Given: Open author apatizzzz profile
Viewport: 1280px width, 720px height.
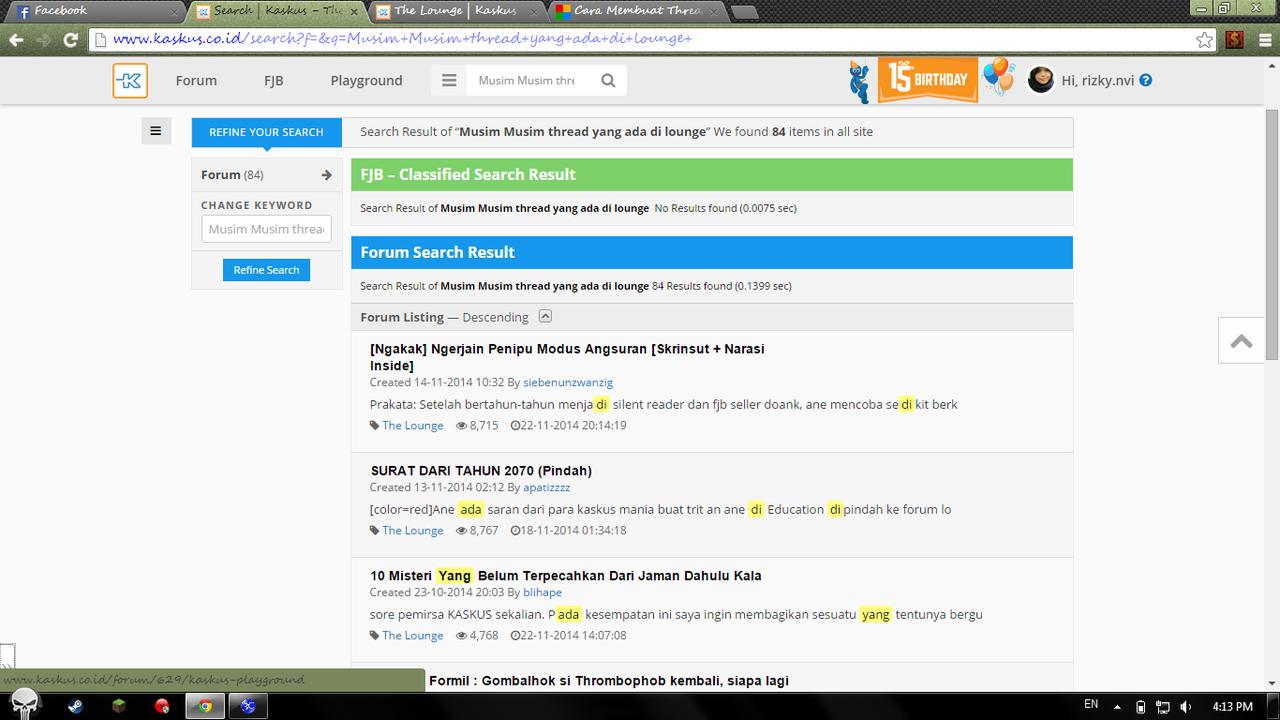Looking at the screenshot, I should tap(546, 487).
